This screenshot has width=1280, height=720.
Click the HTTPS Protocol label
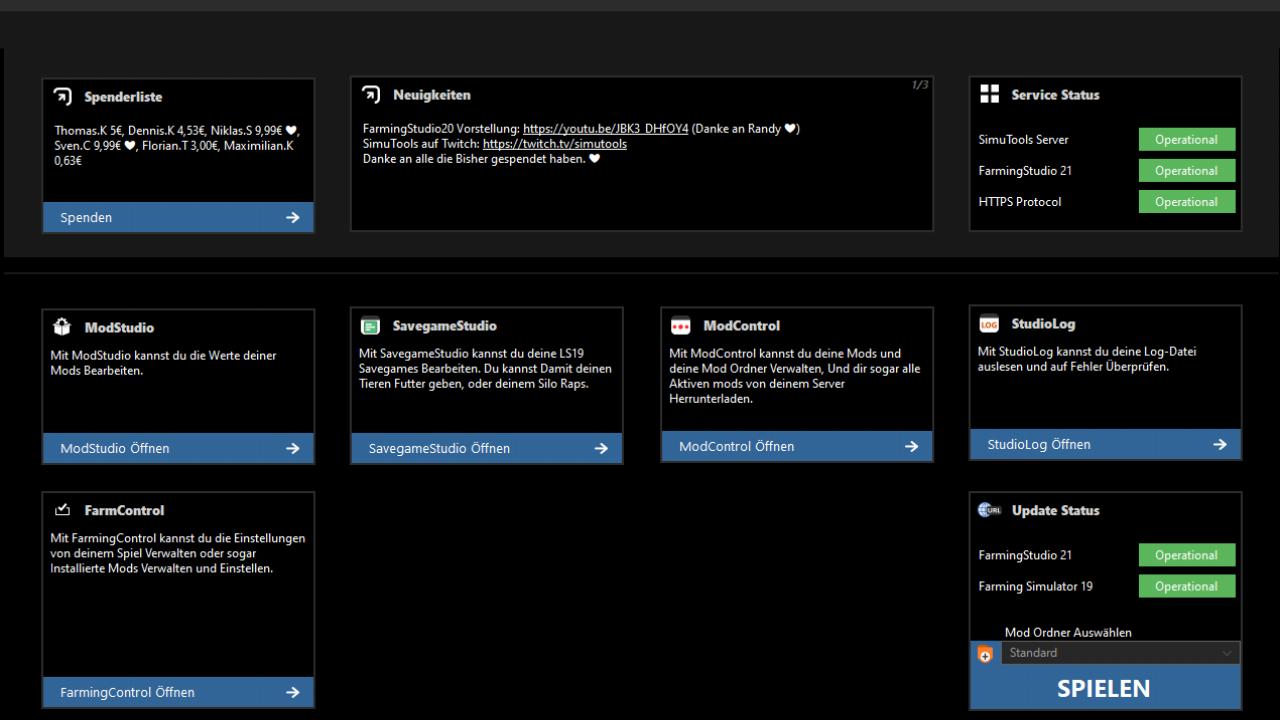pos(1020,202)
